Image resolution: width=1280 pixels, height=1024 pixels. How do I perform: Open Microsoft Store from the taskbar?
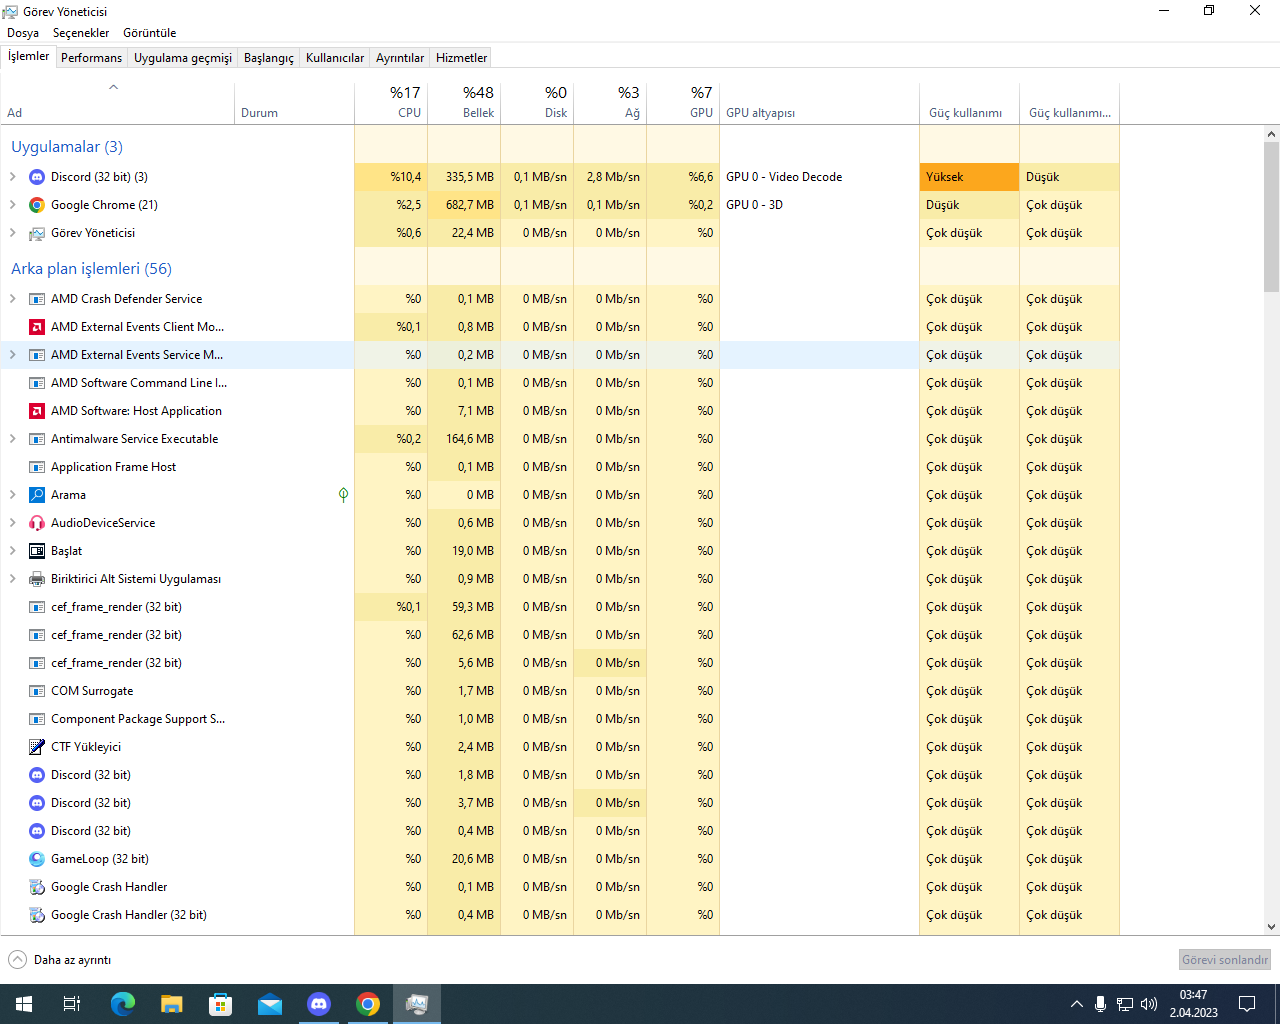tap(221, 1004)
